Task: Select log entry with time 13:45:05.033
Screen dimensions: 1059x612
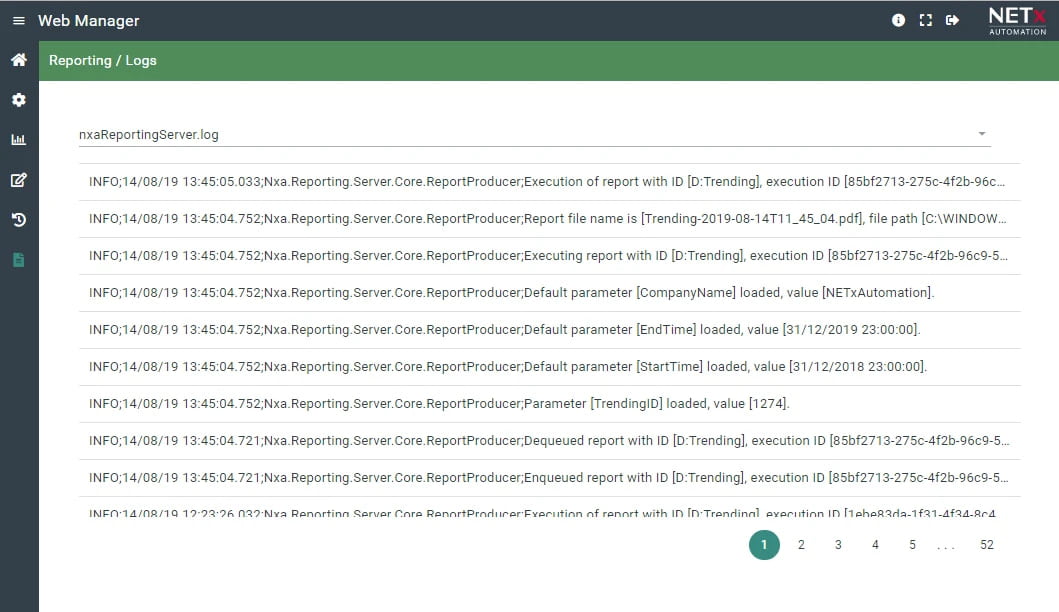Action: pos(550,182)
